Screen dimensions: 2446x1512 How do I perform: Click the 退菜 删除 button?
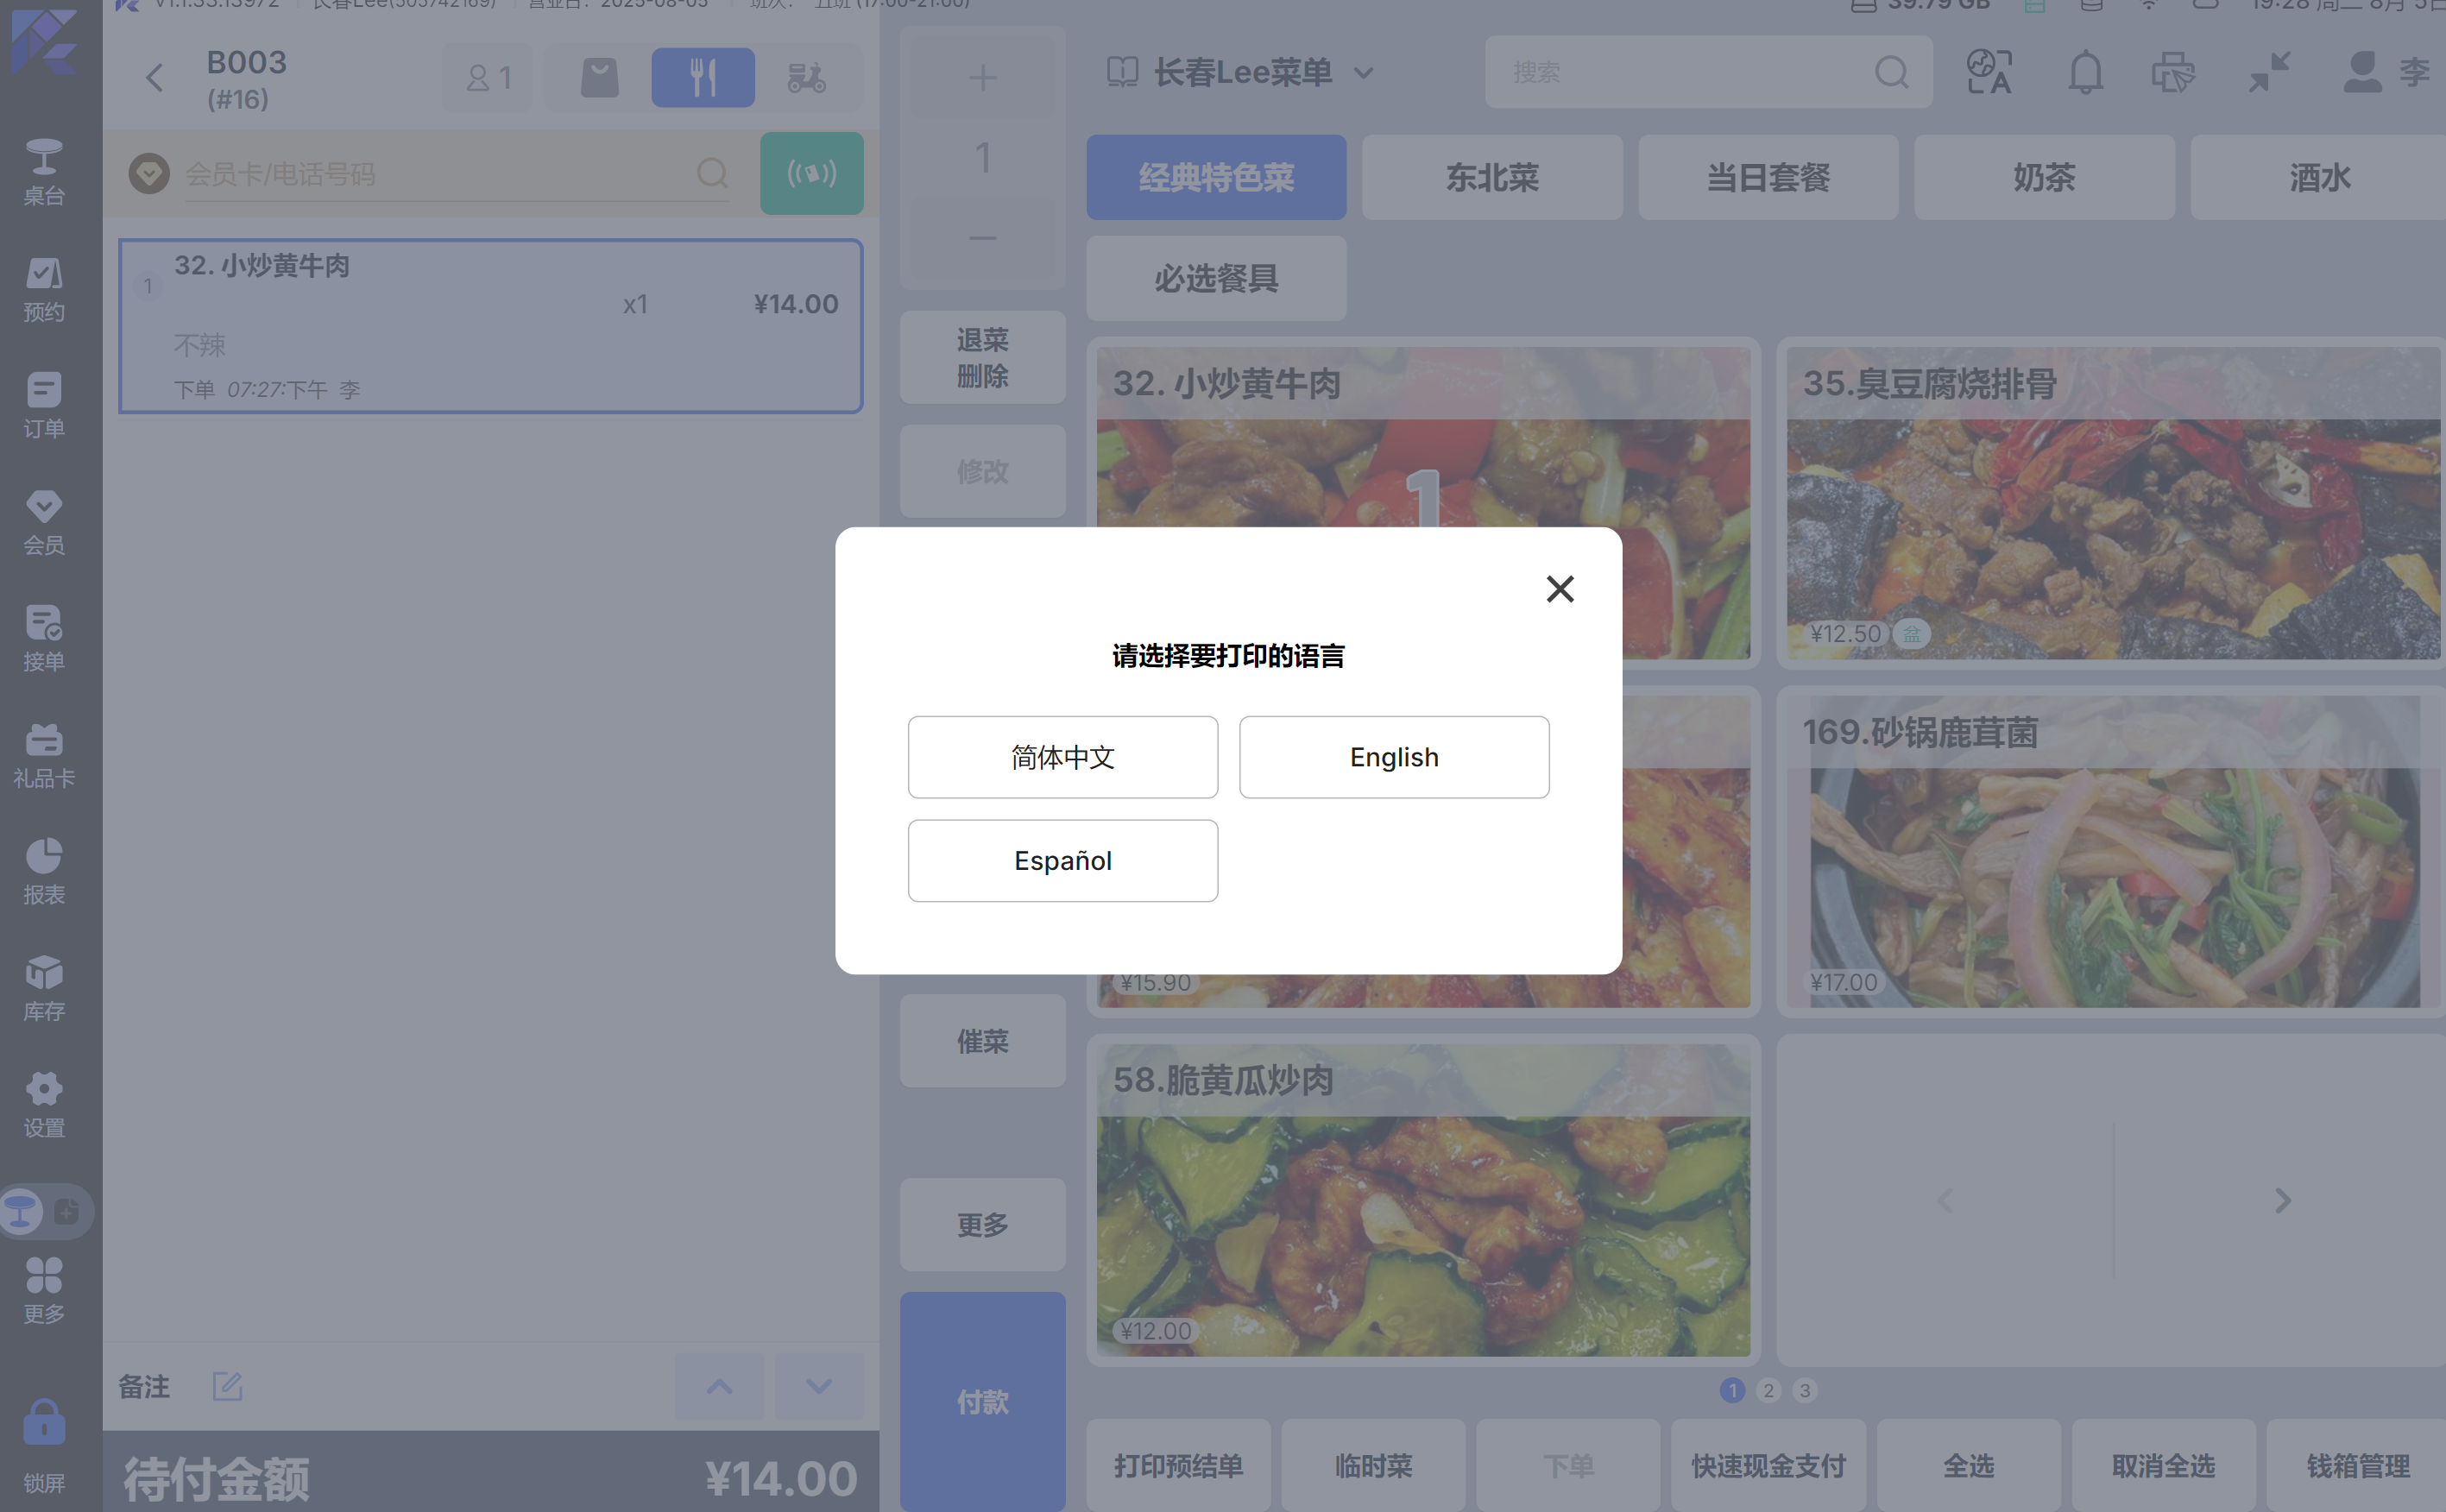pos(982,358)
